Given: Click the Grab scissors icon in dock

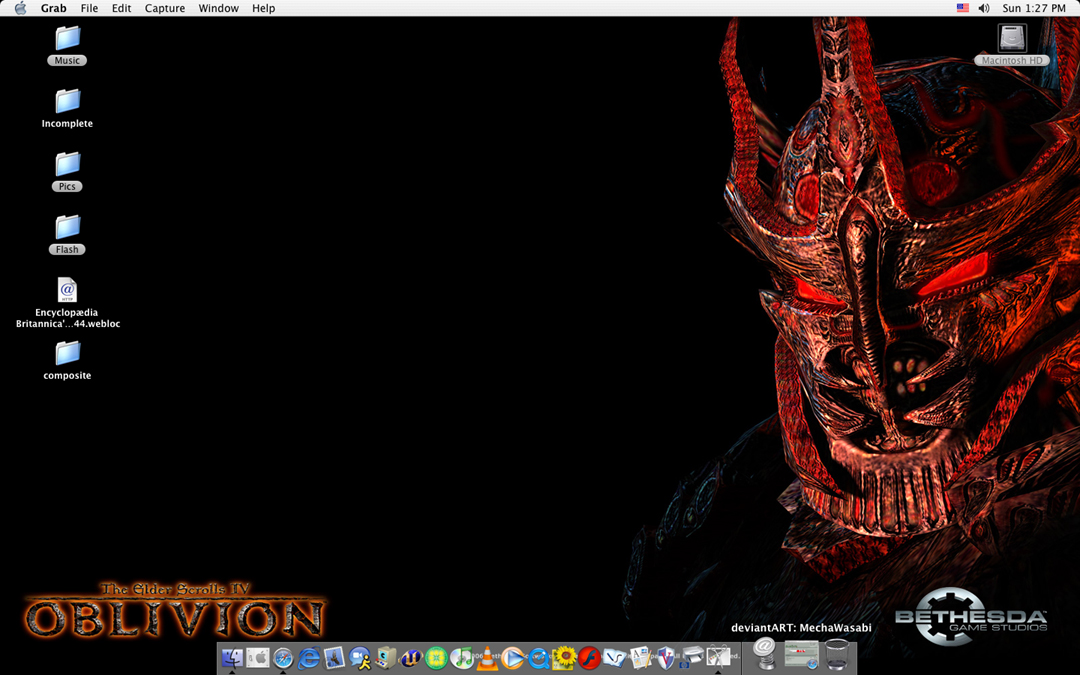Looking at the screenshot, I should [717, 657].
